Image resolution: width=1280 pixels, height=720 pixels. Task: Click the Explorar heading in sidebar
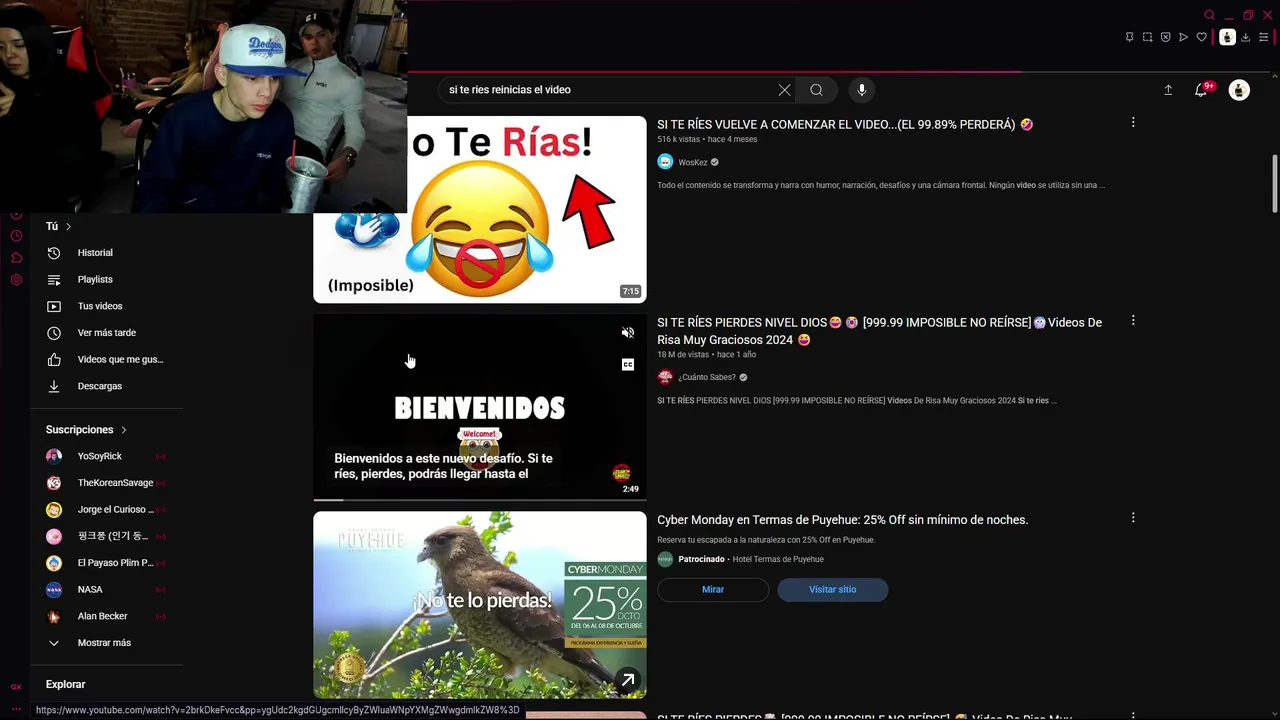pyautogui.click(x=65, y=685)
